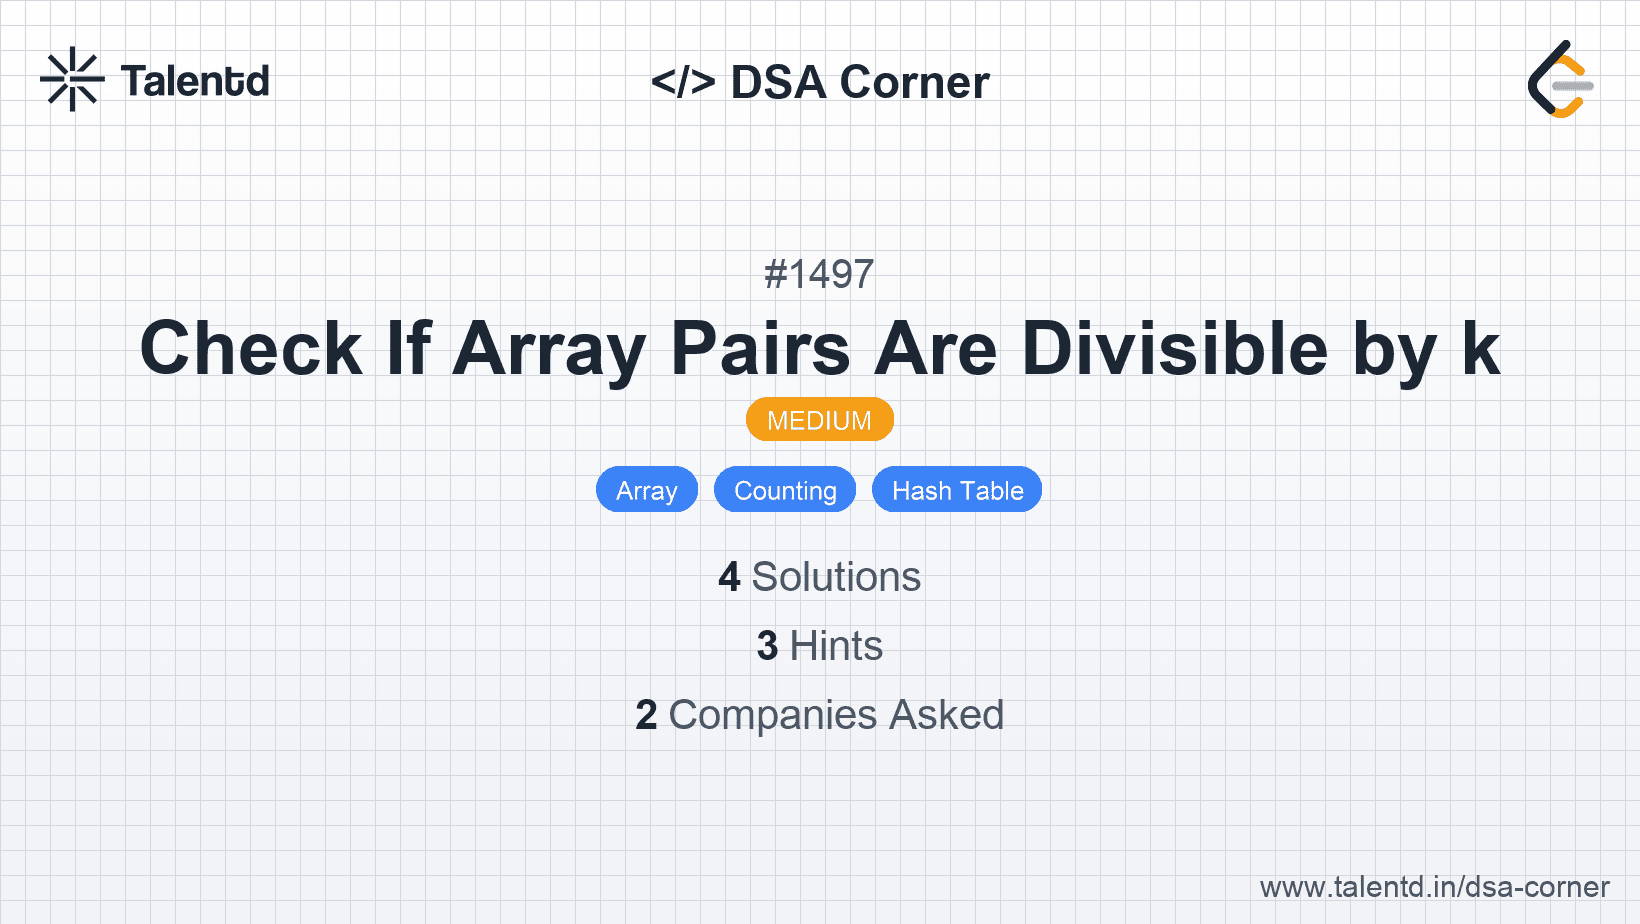This screenshot has width=1640, height=924.
Task: Visit www.talentd.in/dsa-corner link
Action: (1432, 887)
